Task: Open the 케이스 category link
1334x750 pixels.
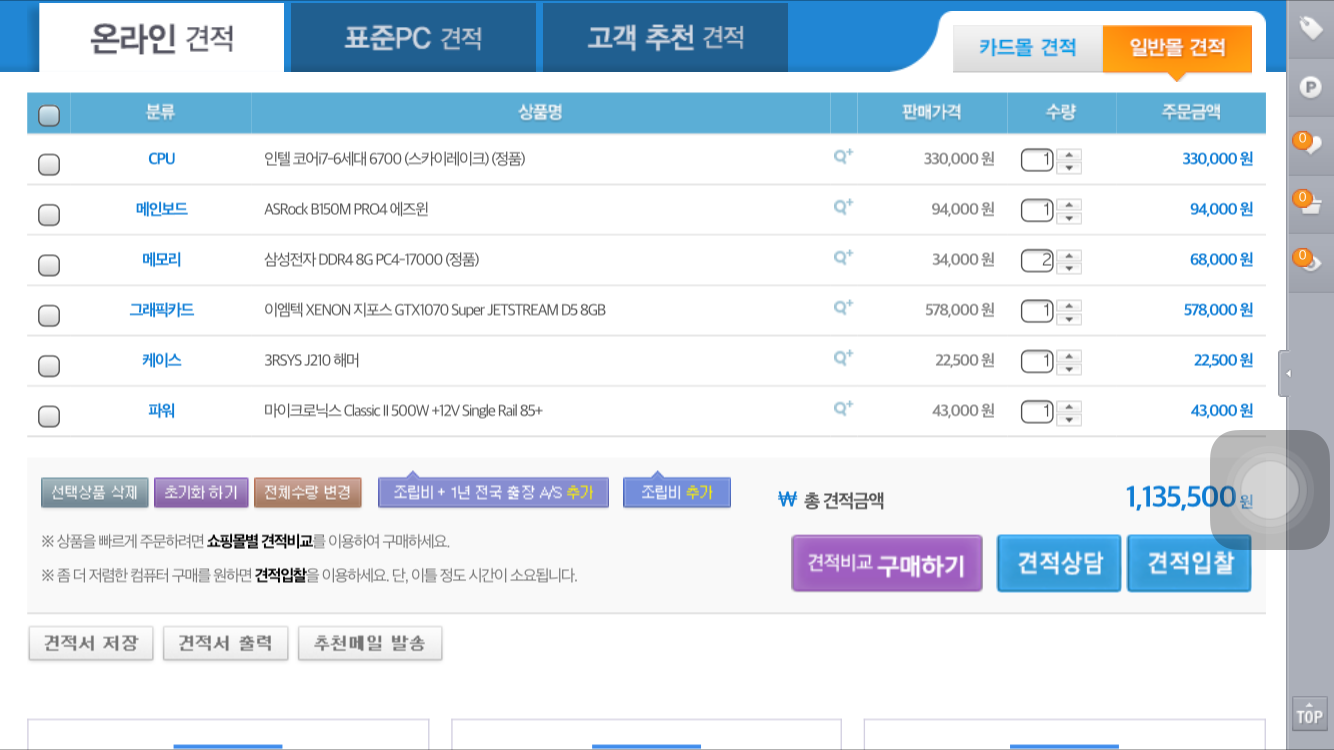Action: 161,360
